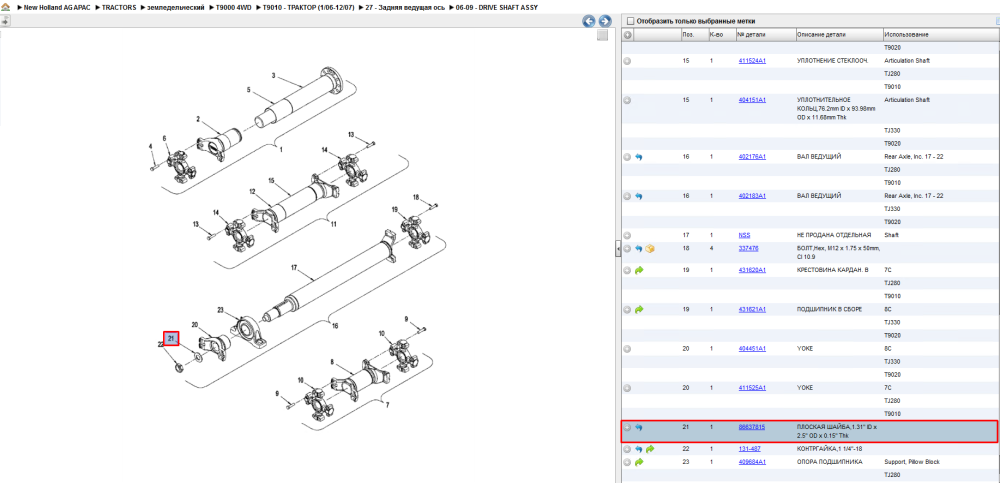Screen dimensions: 1000x483
Task: Add part 402176A1 using its plus icon
Action: point(628,156)
